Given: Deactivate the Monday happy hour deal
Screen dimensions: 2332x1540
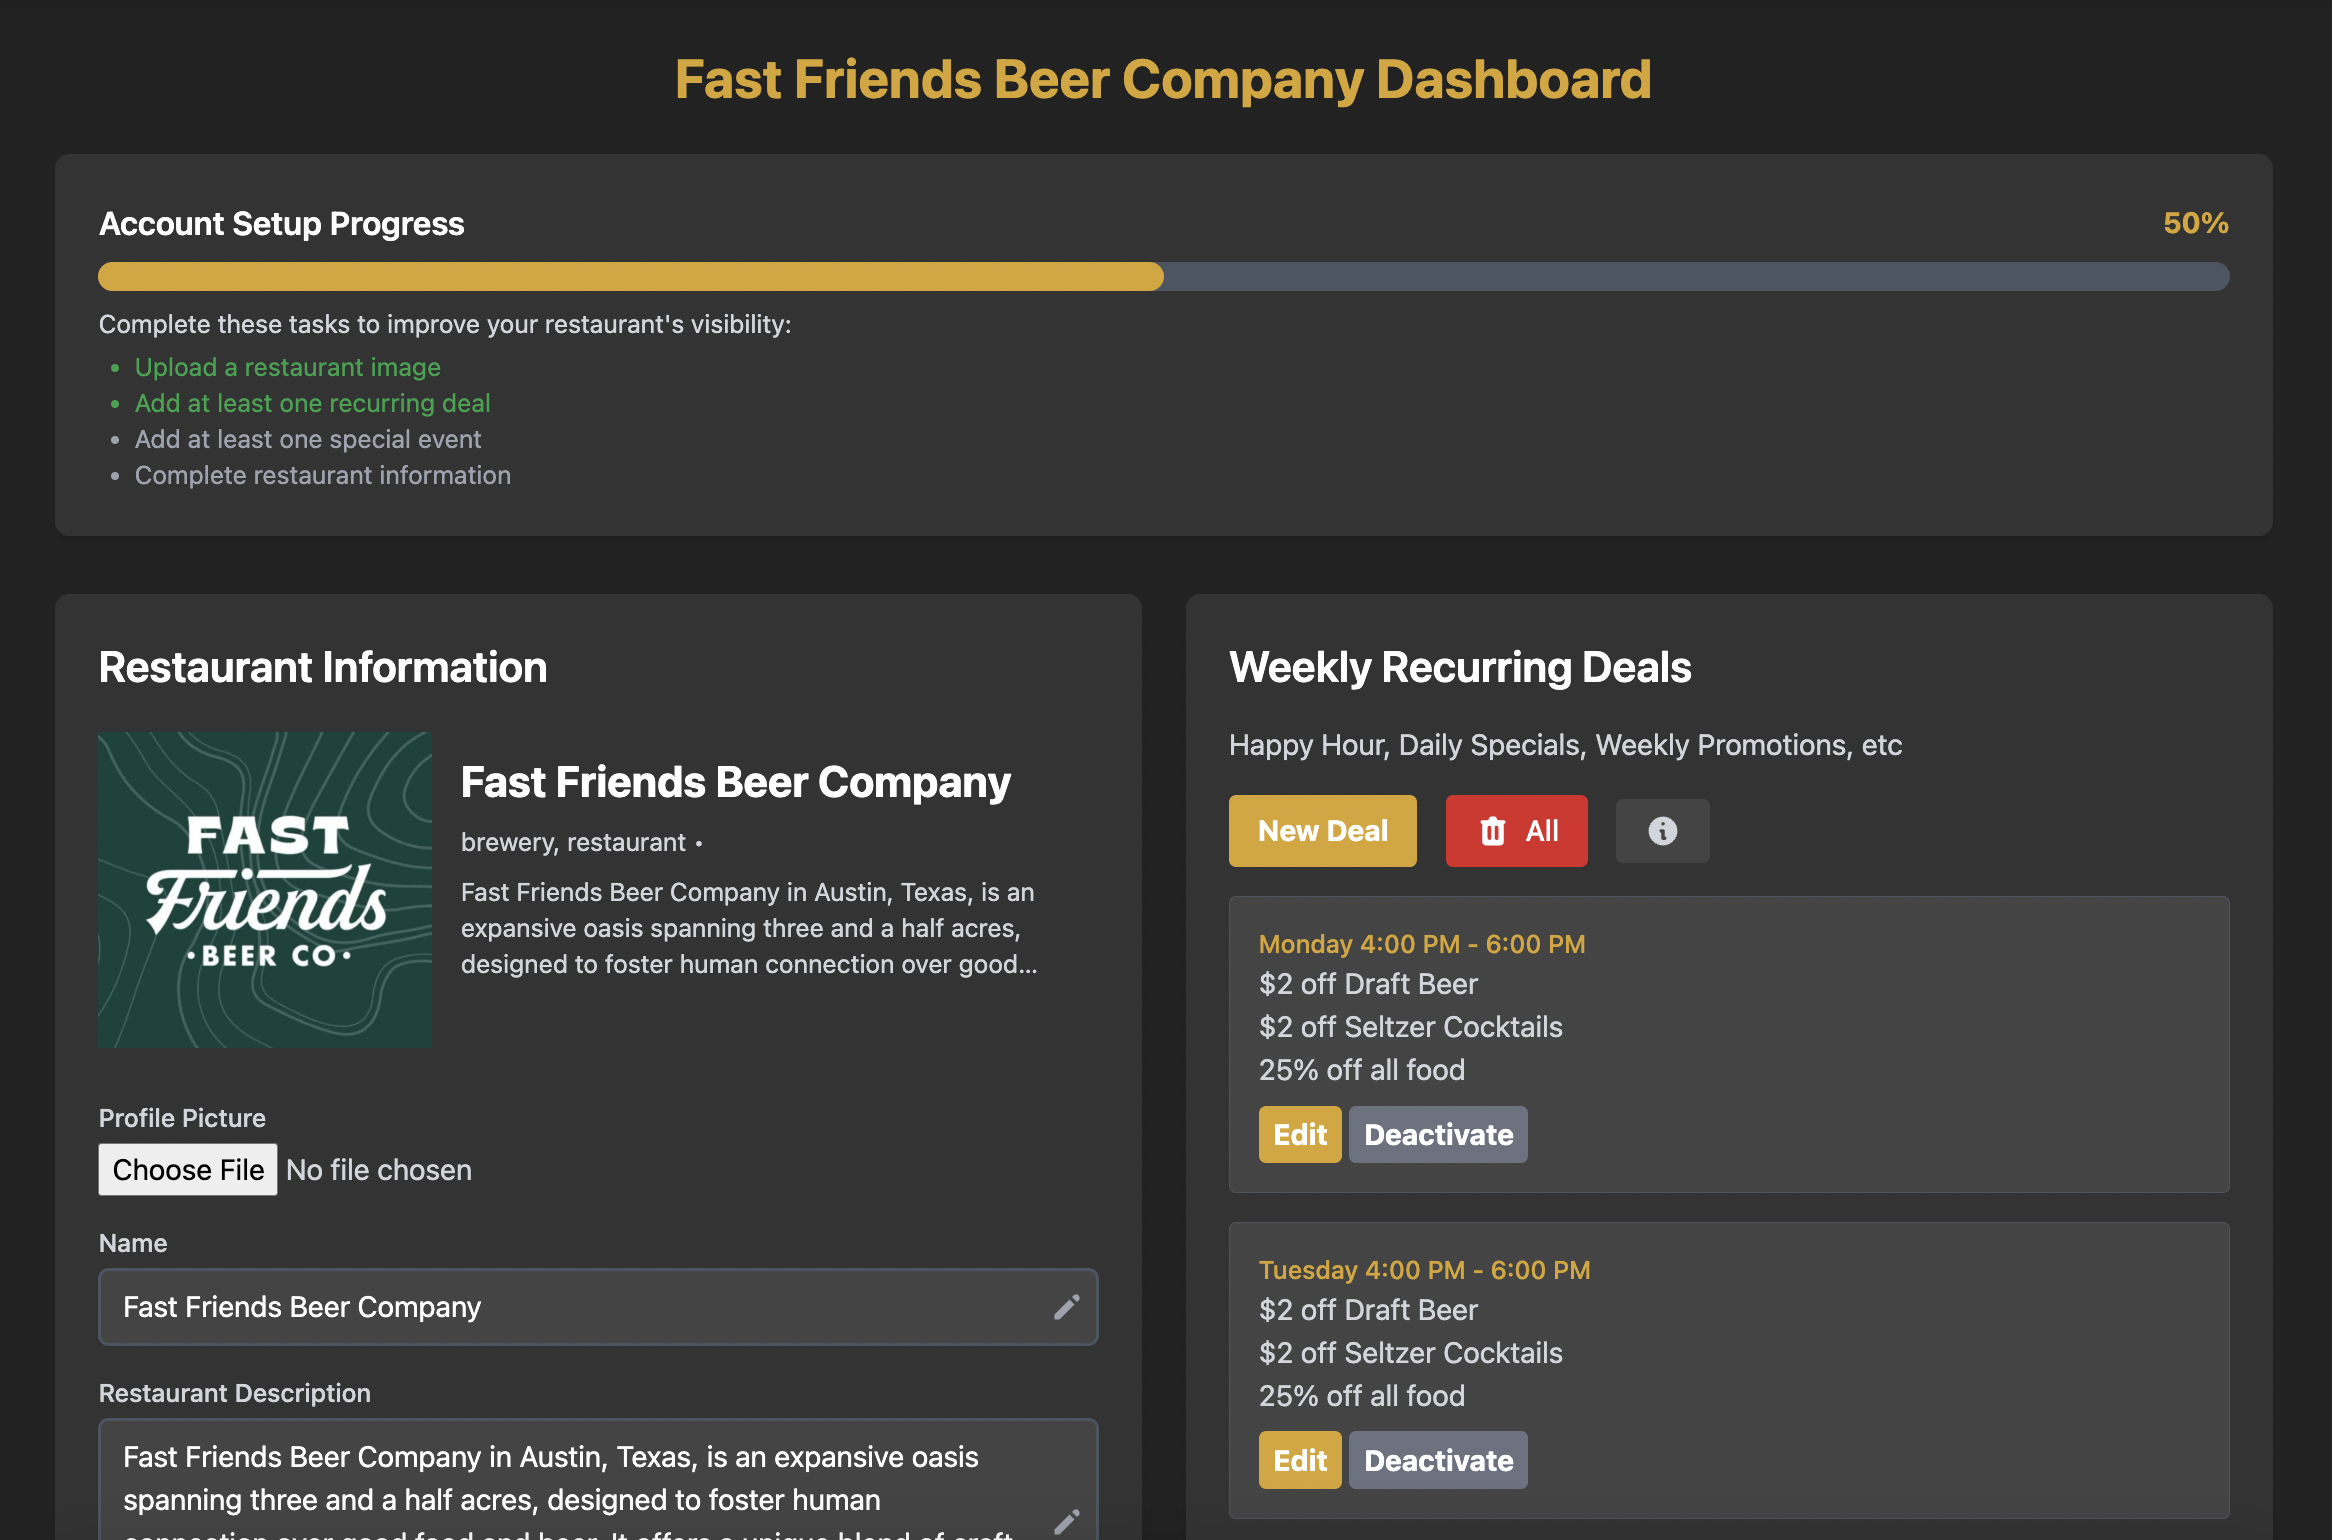Looking at the screenshot, I should 1437,1134.
